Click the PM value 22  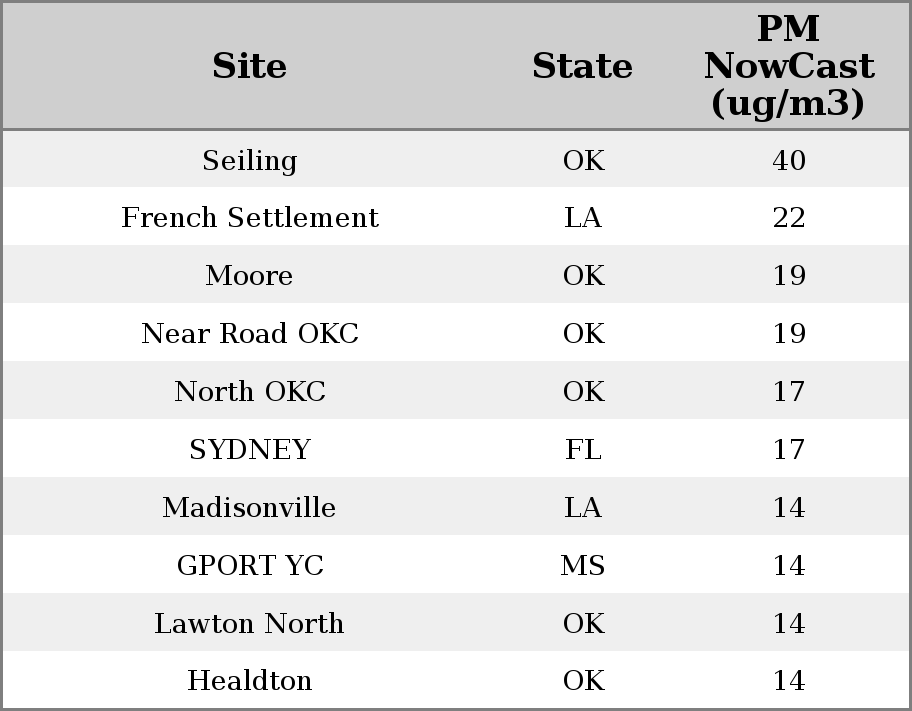[788, 218]
